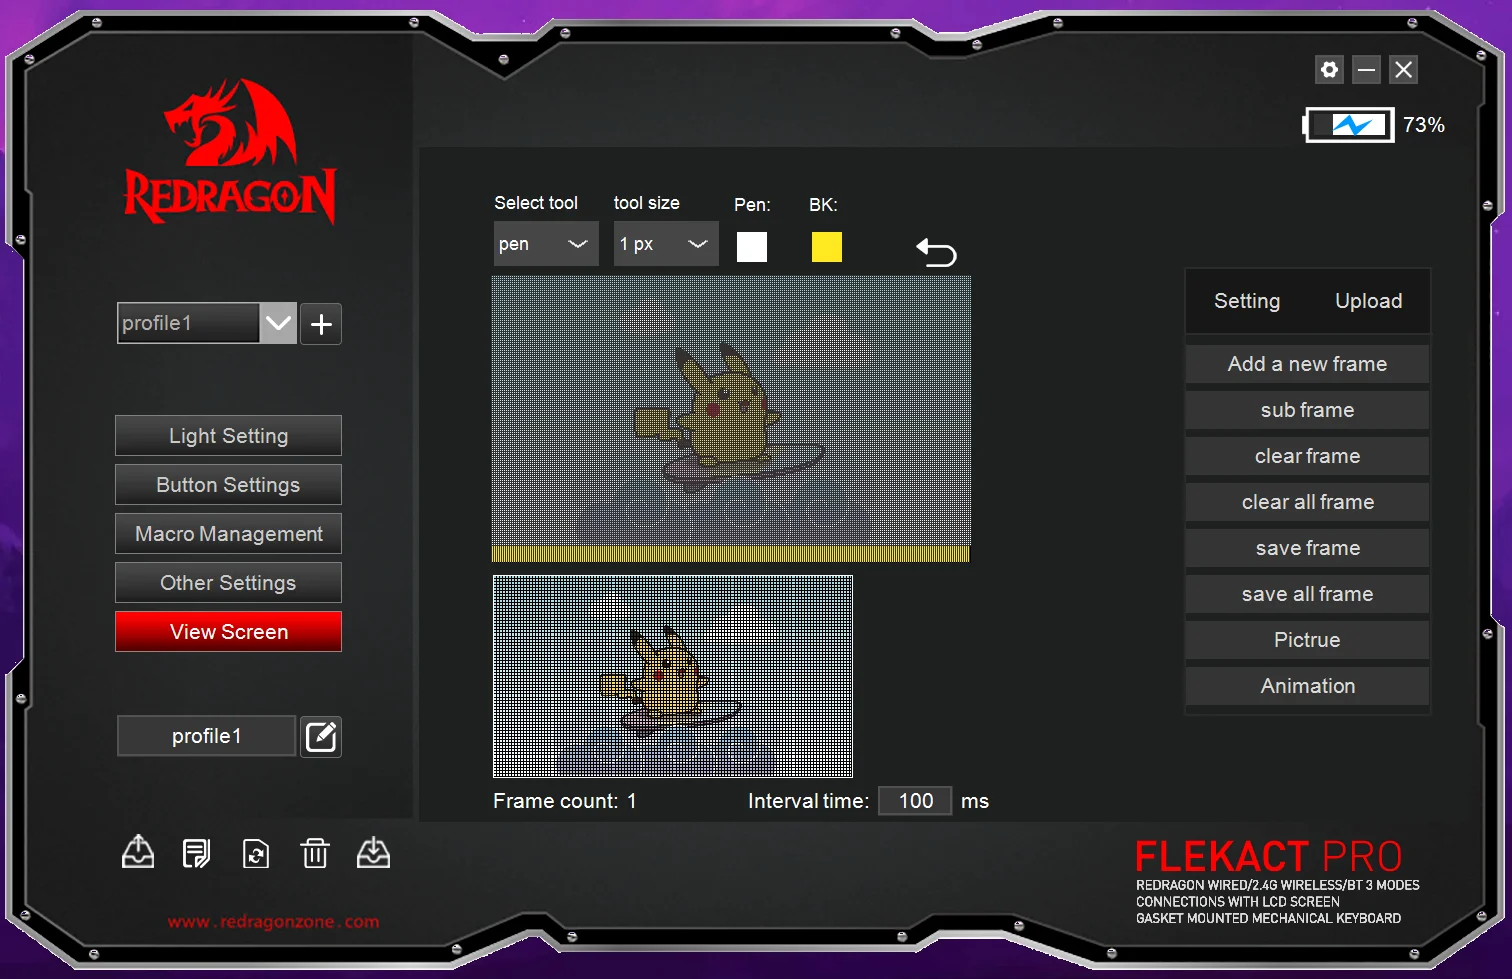Click the battery status indicator
Viewport: 1512px width, 979px height.
coord(1349,125)
